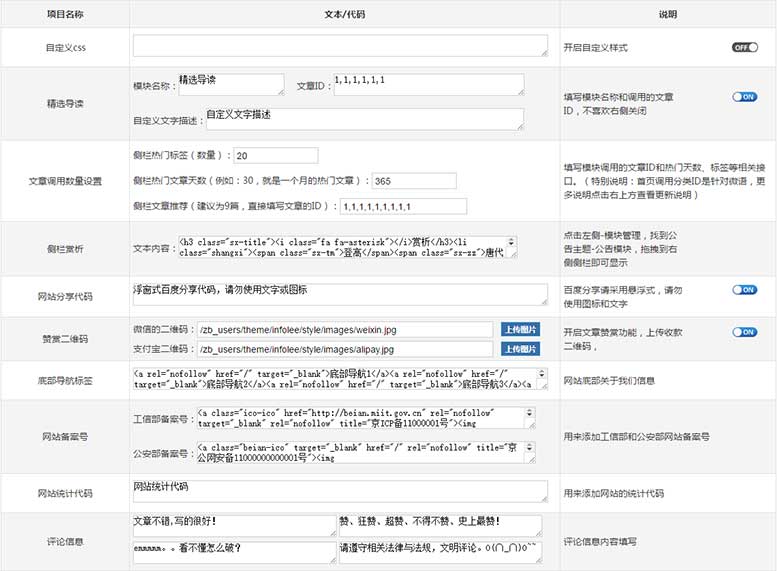Select the comment box containing 文章不错,写的很好
This screenshot has height=571, width=777.
(234, 526)
